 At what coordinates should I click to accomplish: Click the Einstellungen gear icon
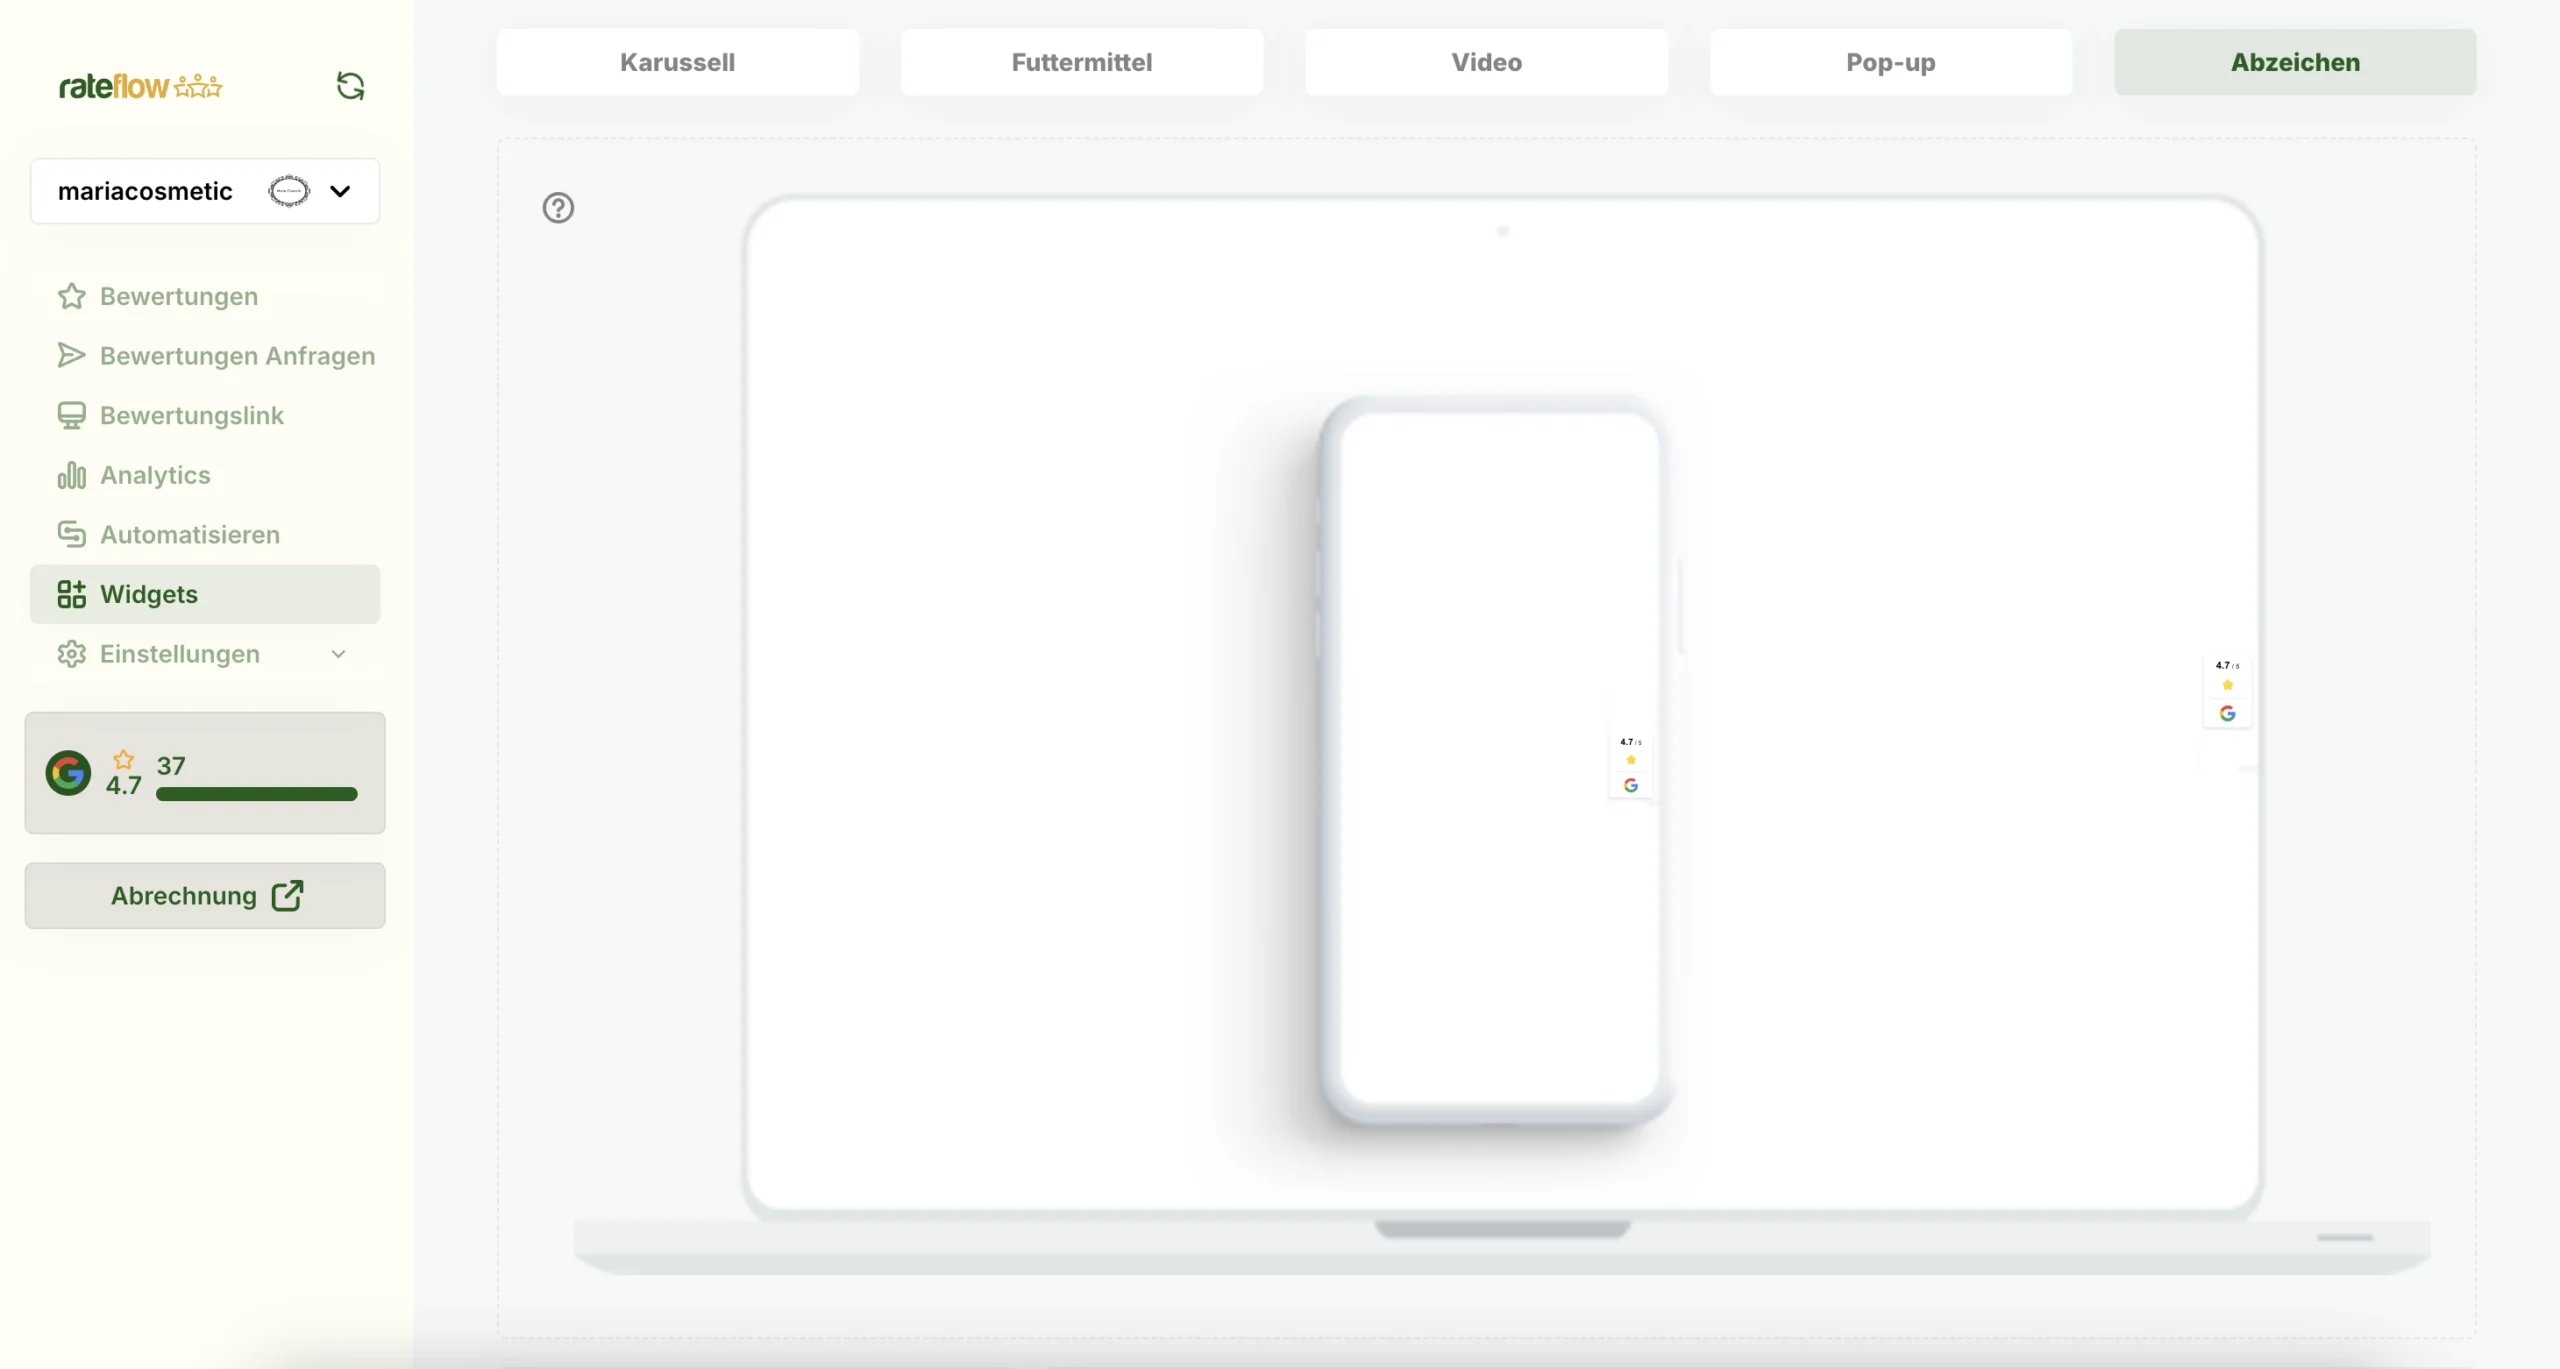tap(71, 654)
